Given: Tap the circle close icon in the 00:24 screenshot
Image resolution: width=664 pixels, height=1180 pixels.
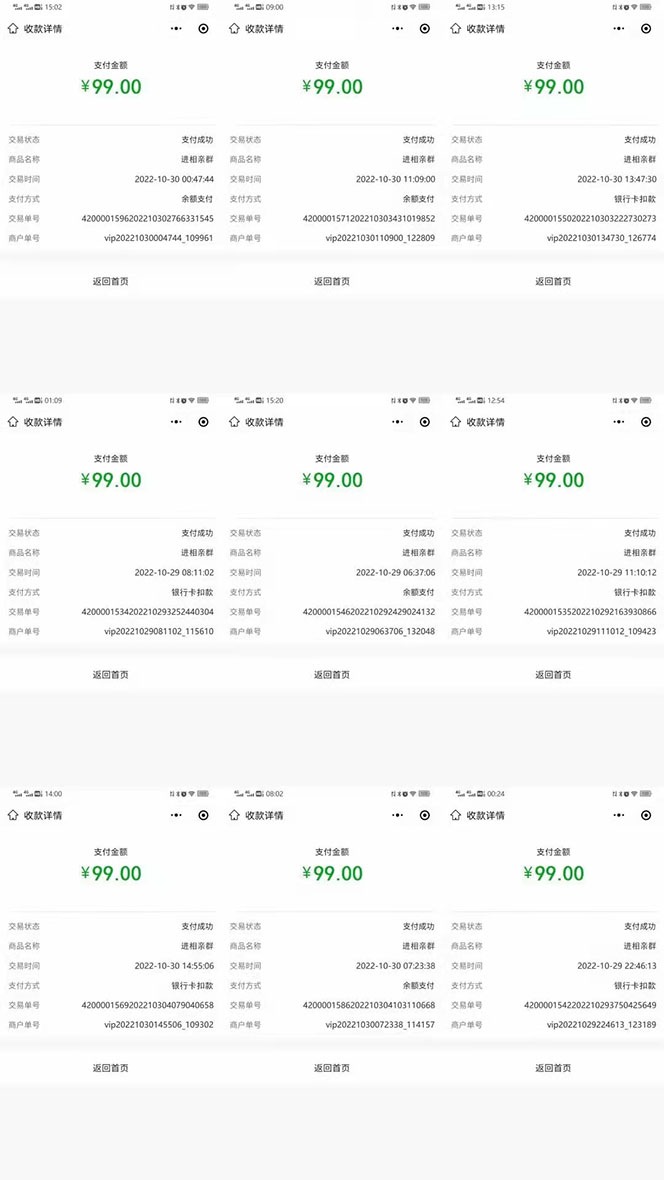Looking at the screenshot, I should coord(646,815).
